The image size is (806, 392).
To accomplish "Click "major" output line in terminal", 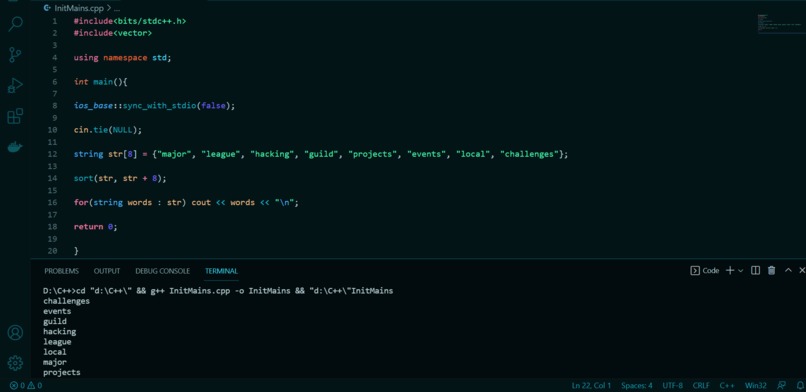I will tap(55, 362).
